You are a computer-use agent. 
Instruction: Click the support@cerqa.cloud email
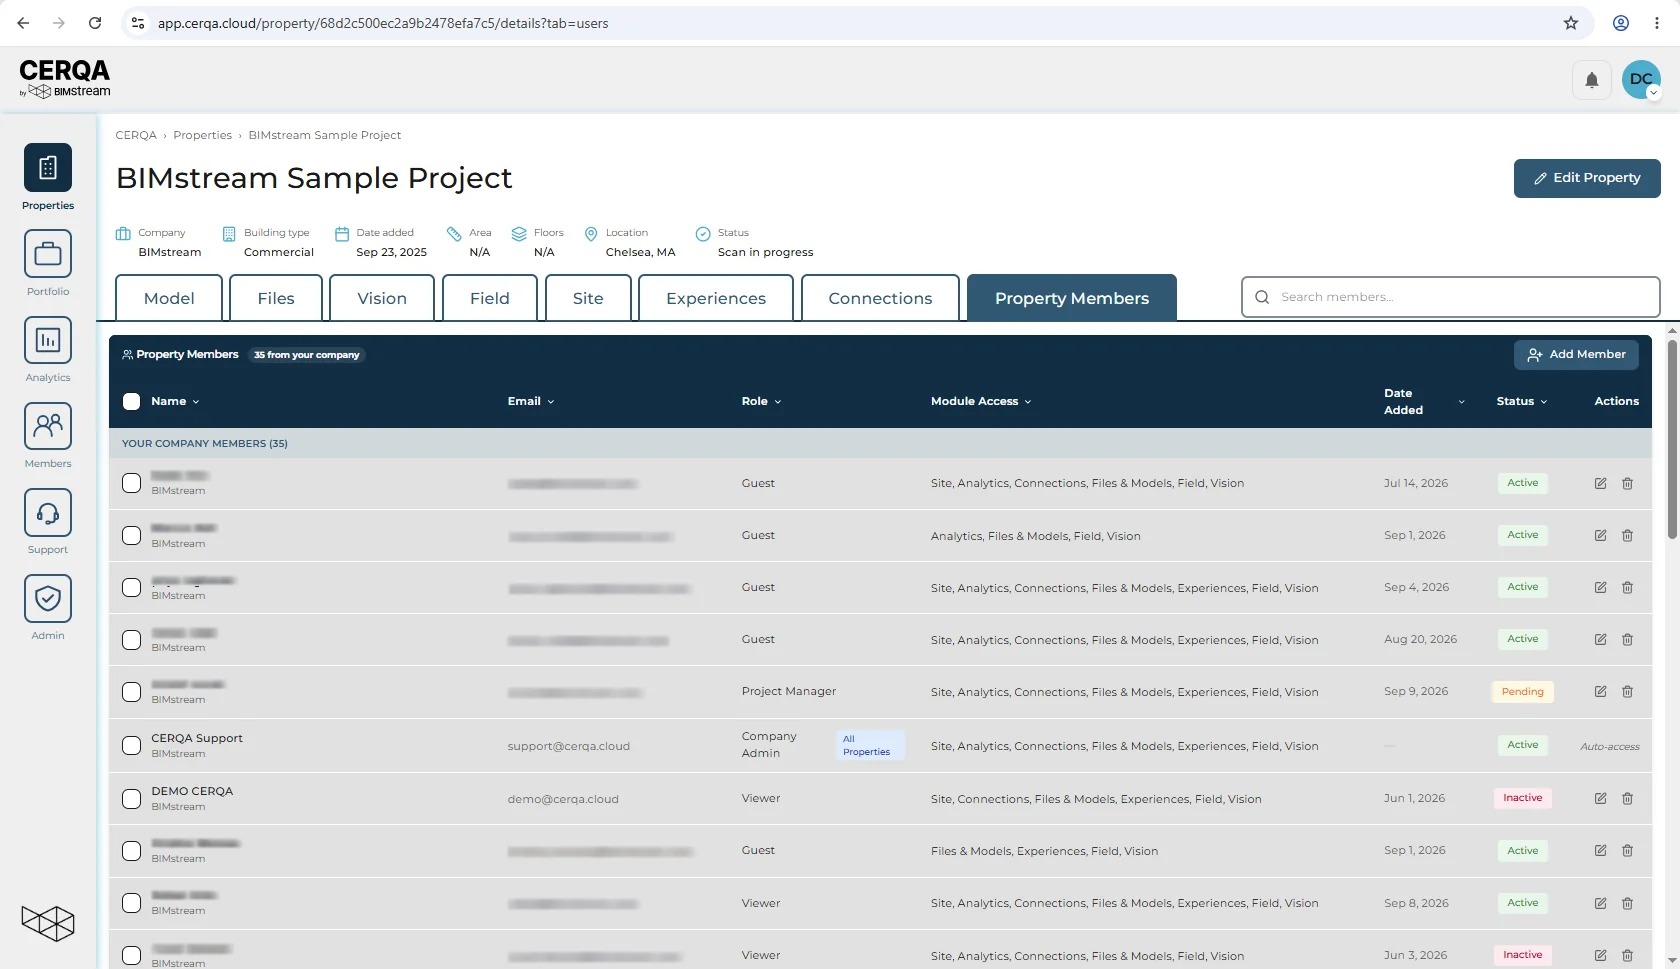coord(568,746)
